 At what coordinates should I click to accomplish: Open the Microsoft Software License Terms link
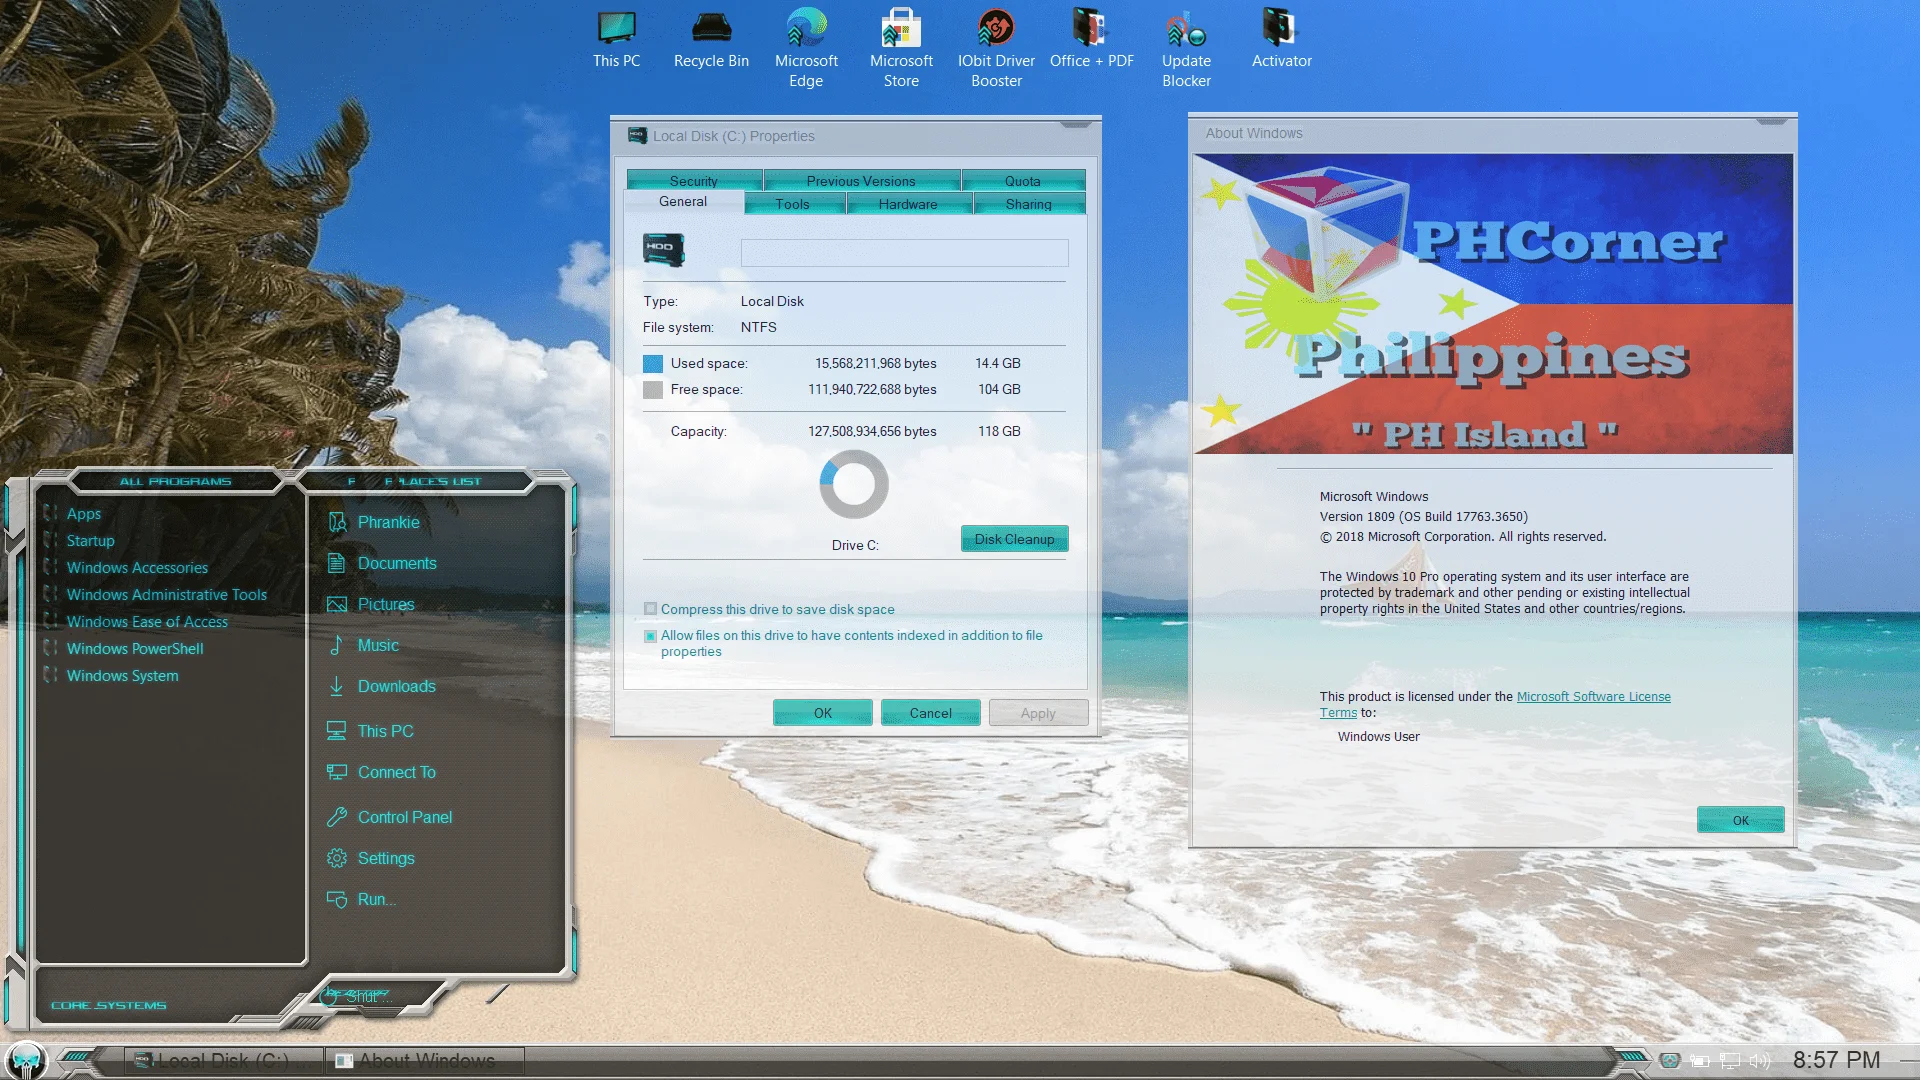tap(1594, 697)
